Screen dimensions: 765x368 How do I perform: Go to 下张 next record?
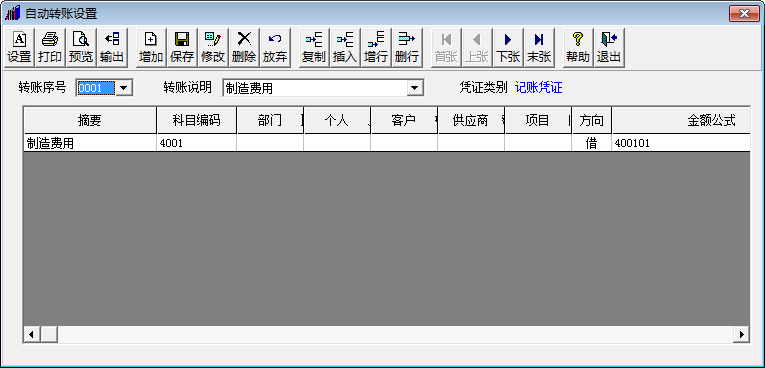508,47
